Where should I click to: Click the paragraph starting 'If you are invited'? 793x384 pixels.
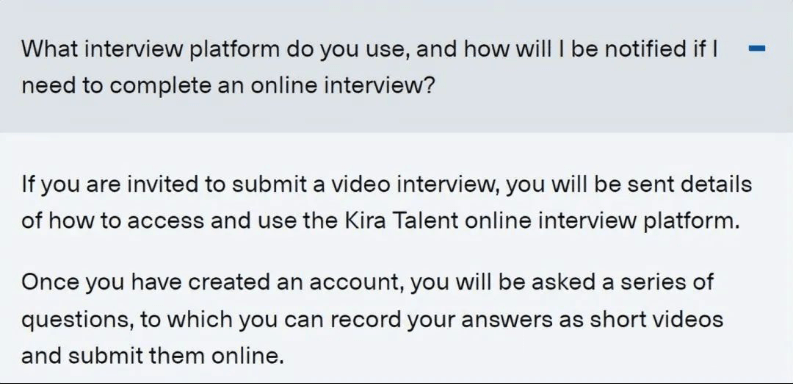click(386, 202)
